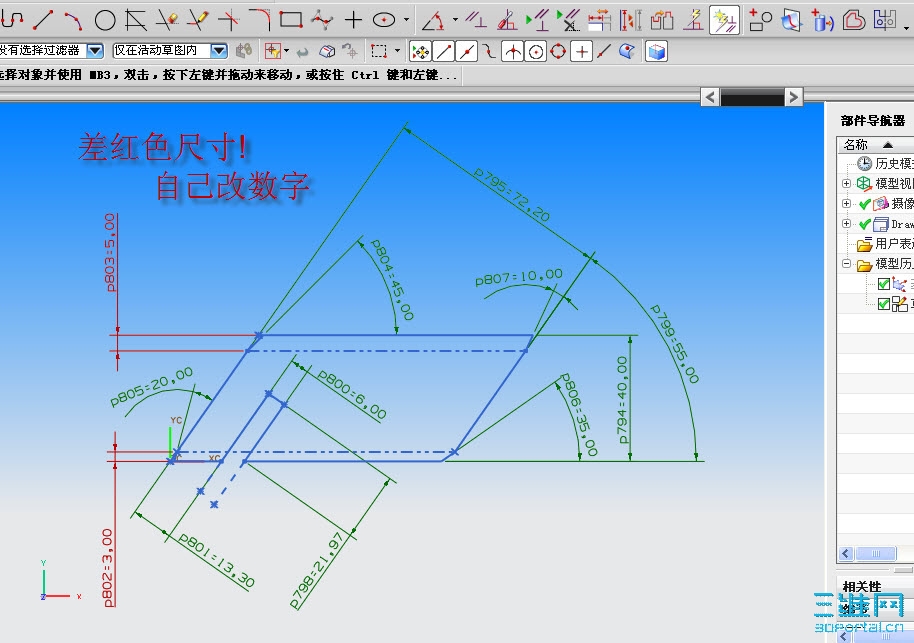Collapse the 模型历史 tree node

click(x=846, y=263)
